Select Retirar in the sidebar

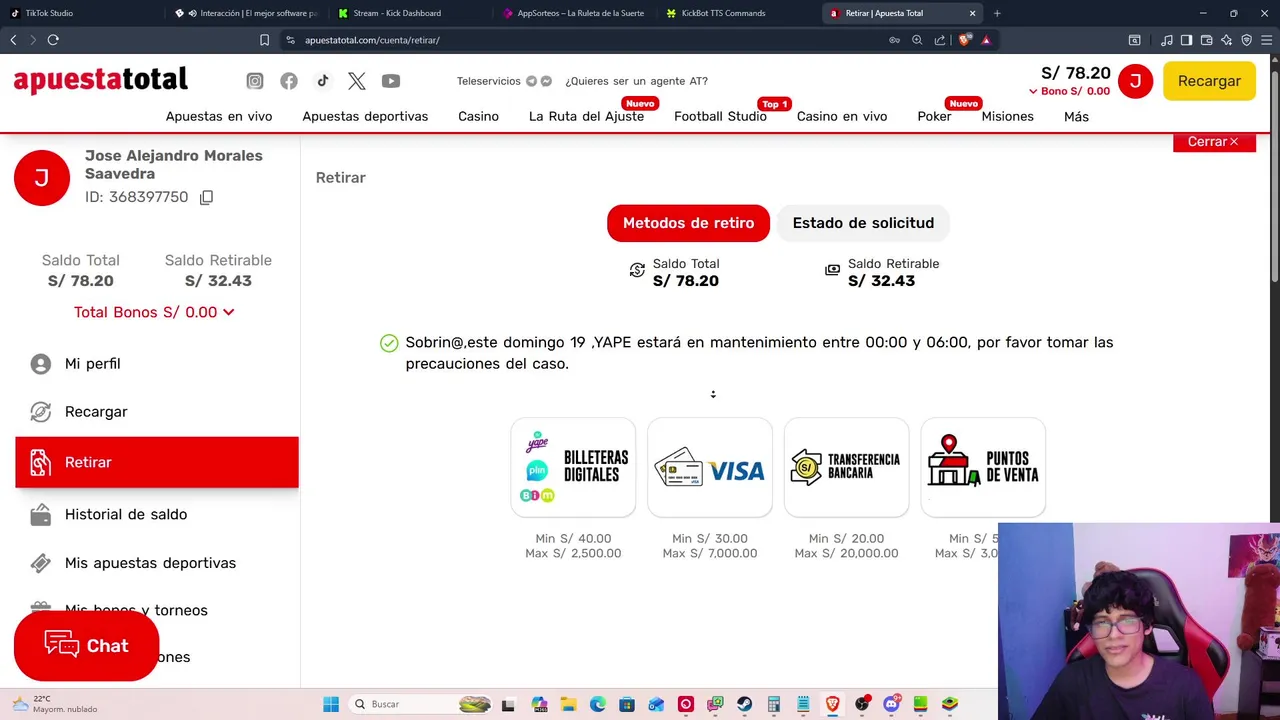[x=157, y=462]
